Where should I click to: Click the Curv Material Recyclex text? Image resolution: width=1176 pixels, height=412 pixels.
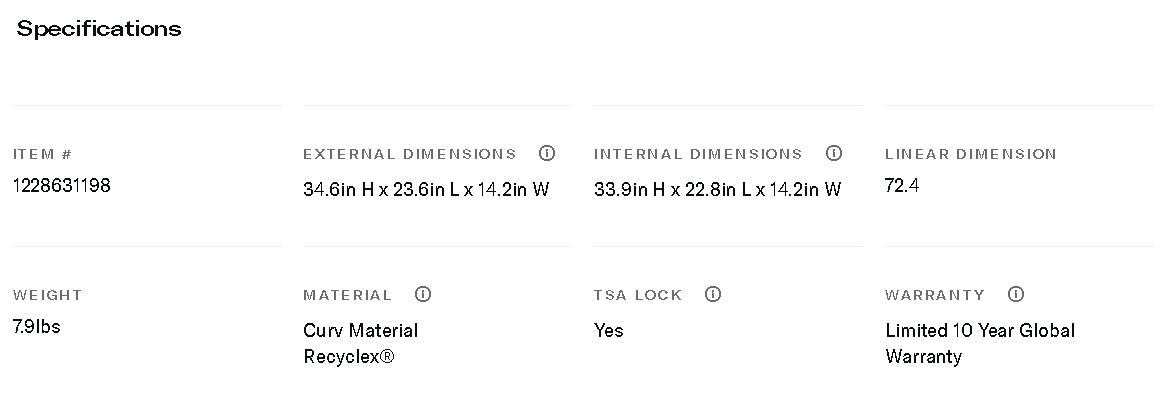[360, 343]
